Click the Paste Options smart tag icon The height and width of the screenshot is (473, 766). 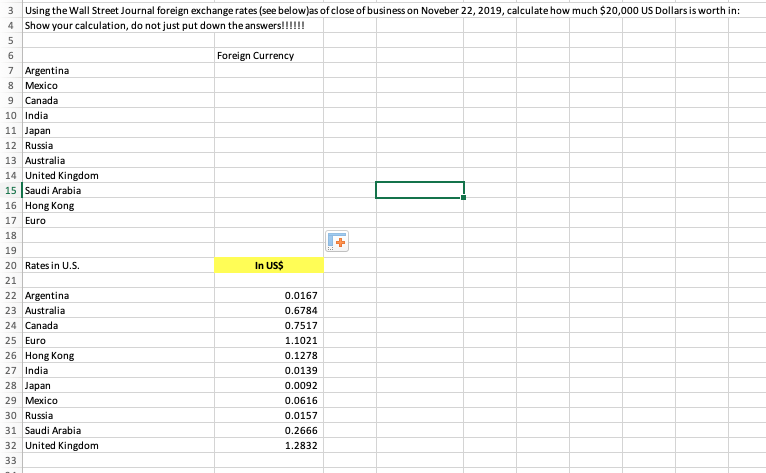337,241
